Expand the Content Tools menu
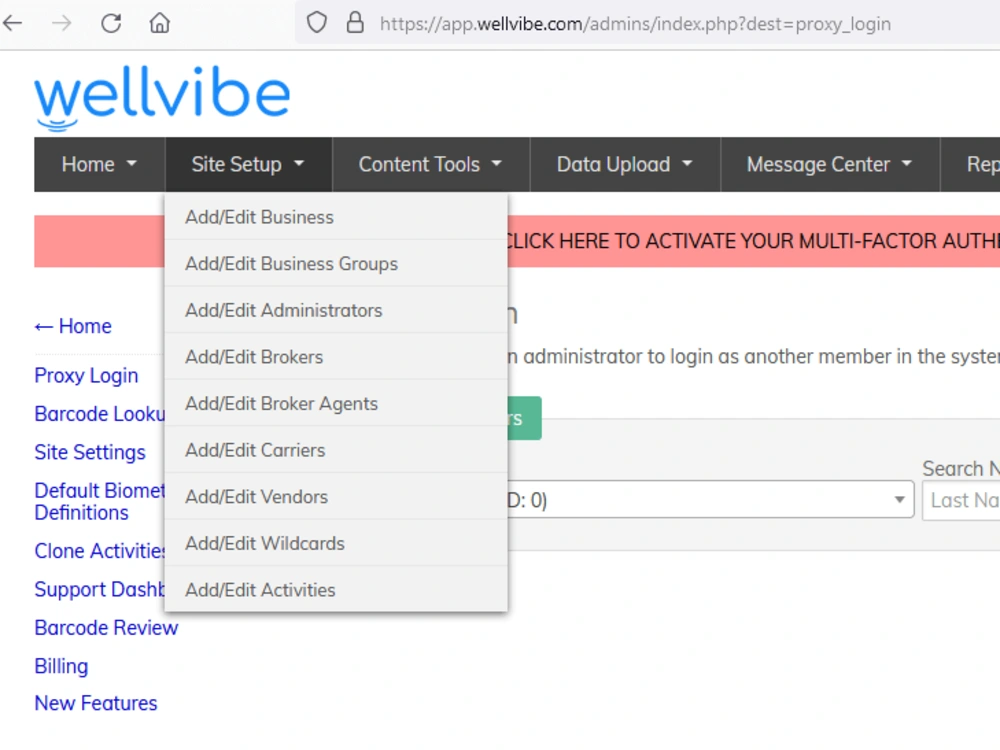The height and width of the screenshot is (750, 1000). point(430,165)
